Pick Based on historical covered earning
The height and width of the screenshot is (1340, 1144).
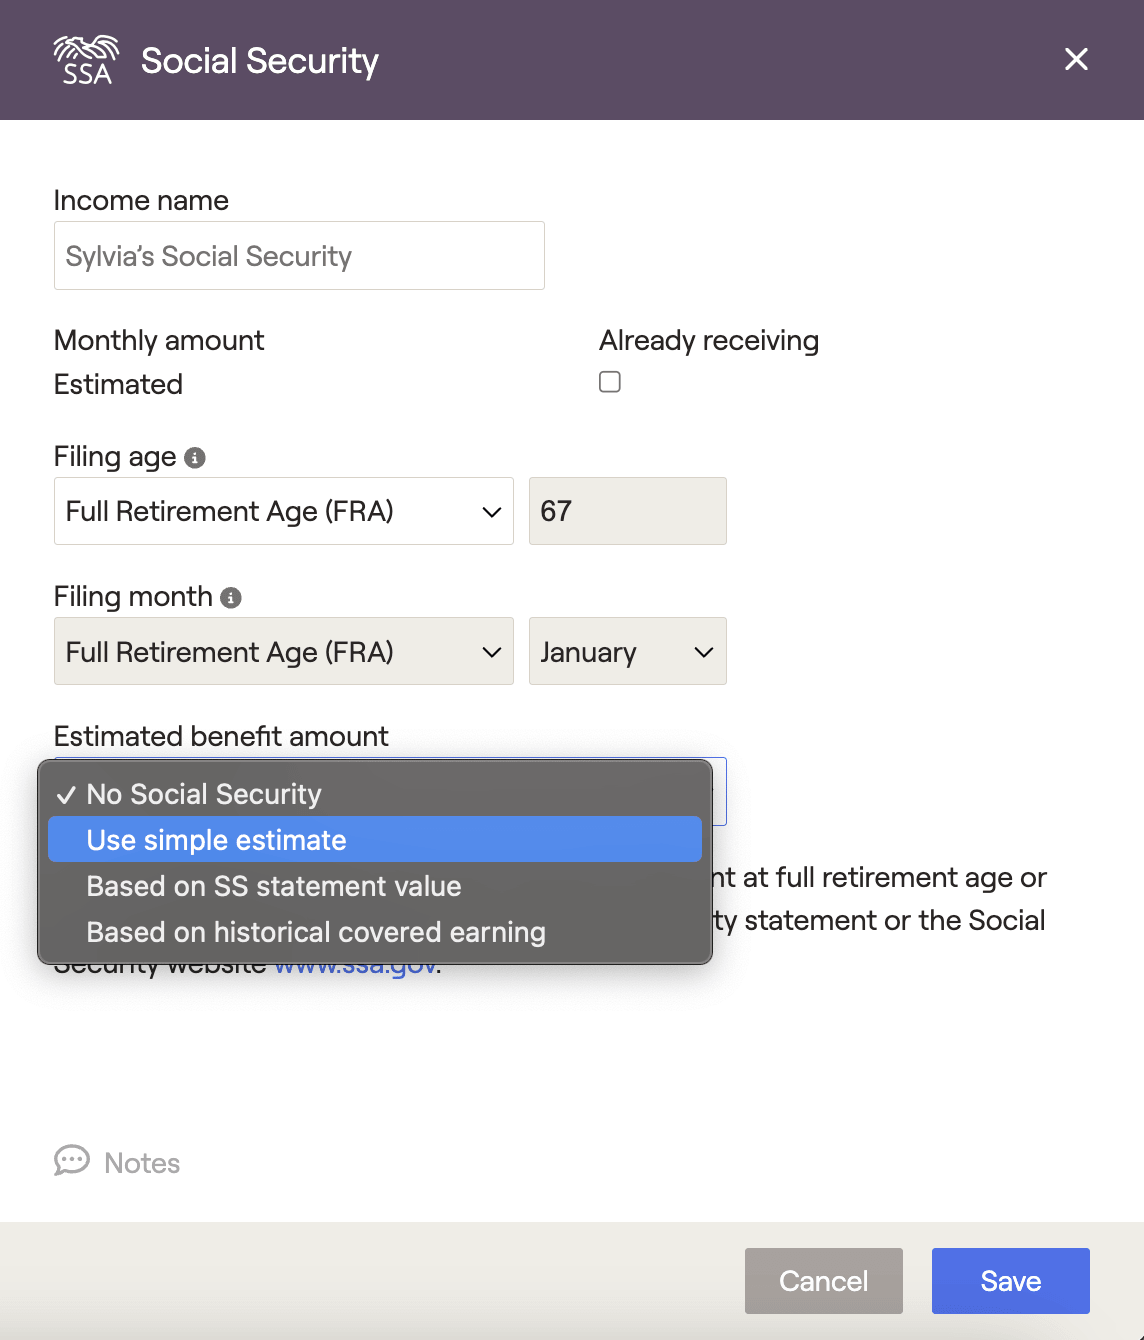(316, 932)
